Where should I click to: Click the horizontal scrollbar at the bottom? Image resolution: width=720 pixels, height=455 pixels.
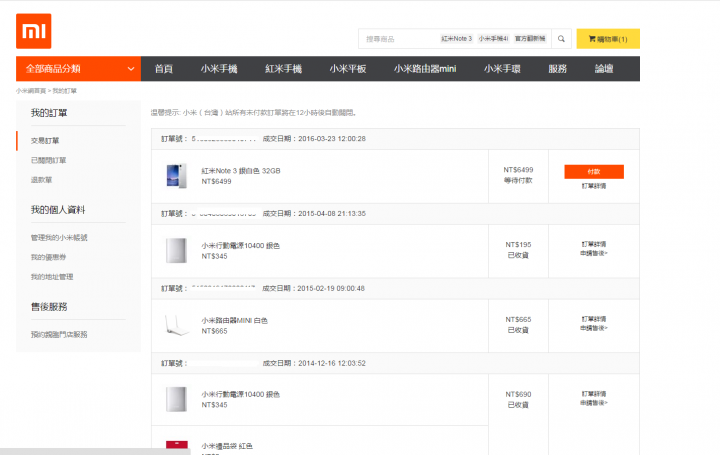tap(95, 452)
